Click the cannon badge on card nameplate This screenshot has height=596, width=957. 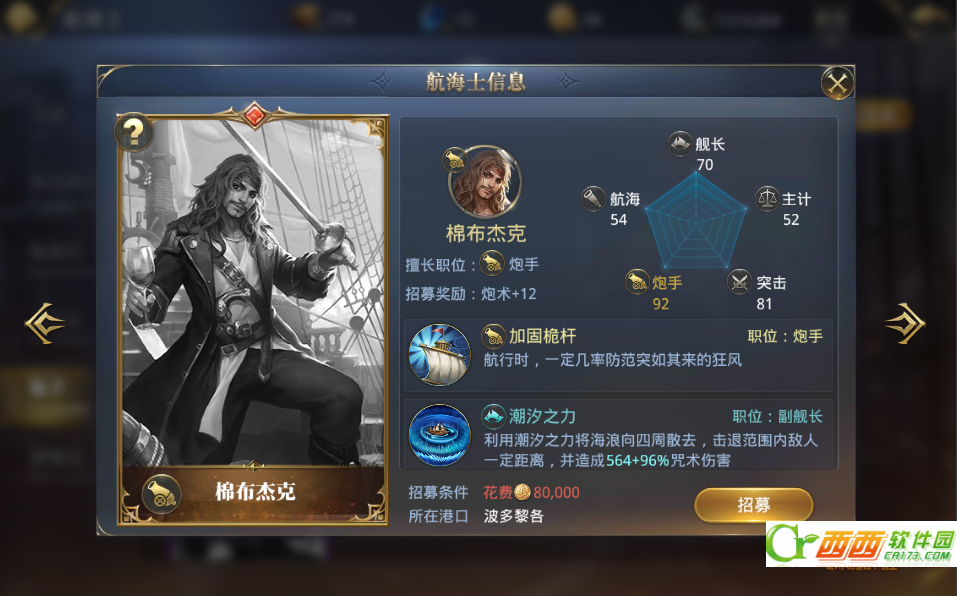[x=161, y=494]
